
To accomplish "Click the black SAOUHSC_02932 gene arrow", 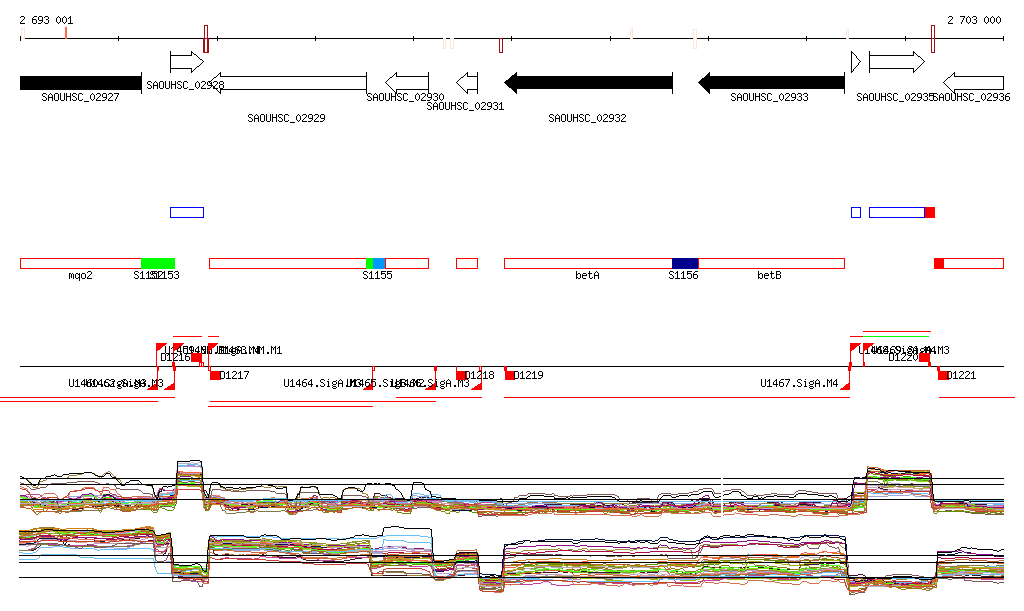I will pos(588,83).
